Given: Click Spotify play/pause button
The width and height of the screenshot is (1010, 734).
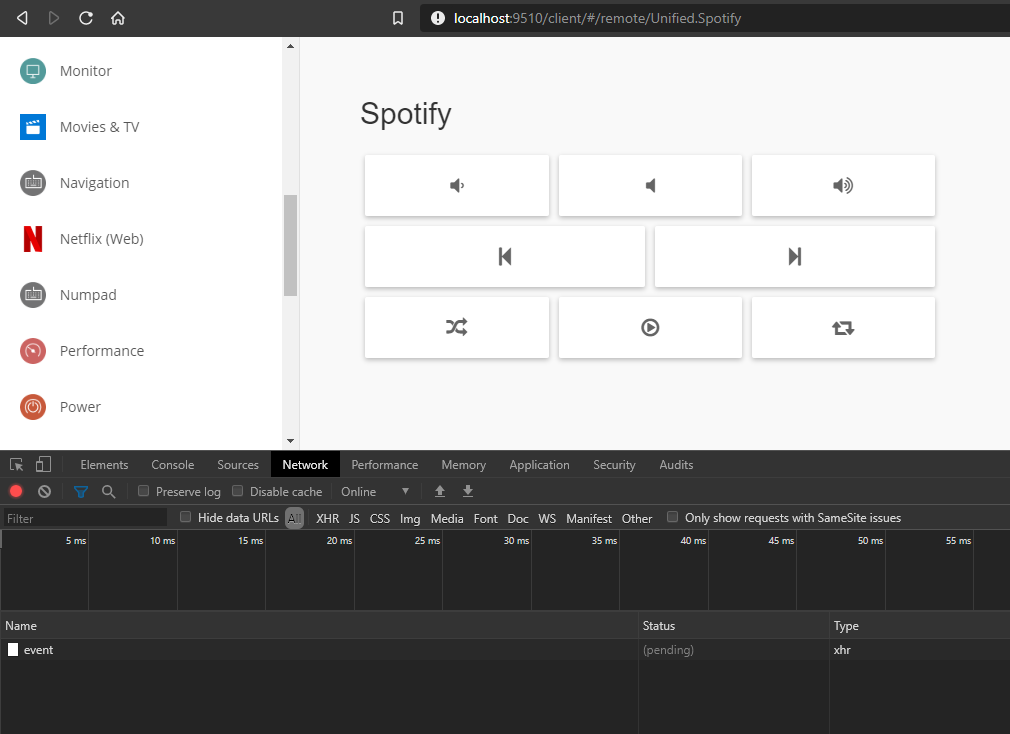Looking at the screenshot, I should pos(650,327).
